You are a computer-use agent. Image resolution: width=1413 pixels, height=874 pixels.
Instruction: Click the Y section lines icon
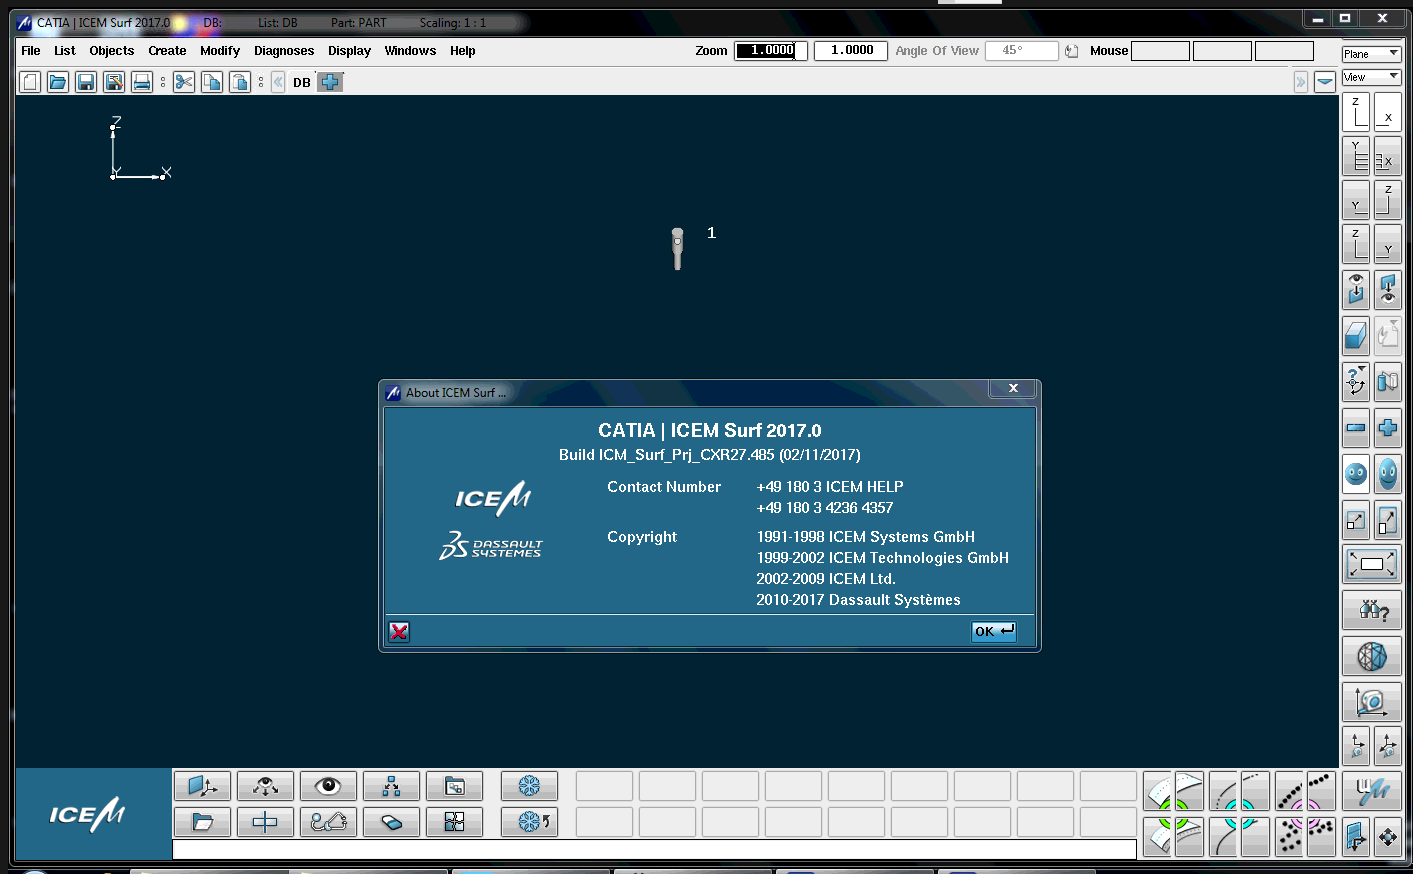pyautogui.click(x=1355, y=156)
